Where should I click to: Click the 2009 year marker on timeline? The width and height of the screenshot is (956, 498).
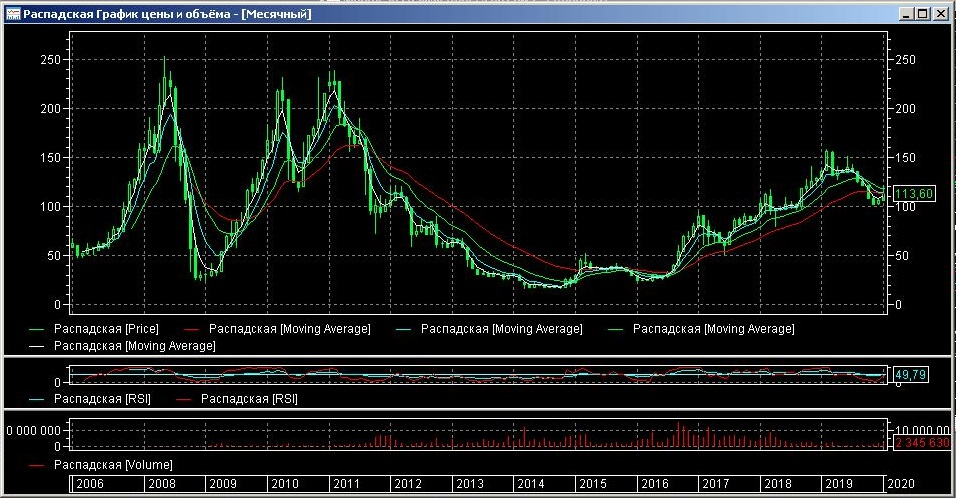(223, 484)
